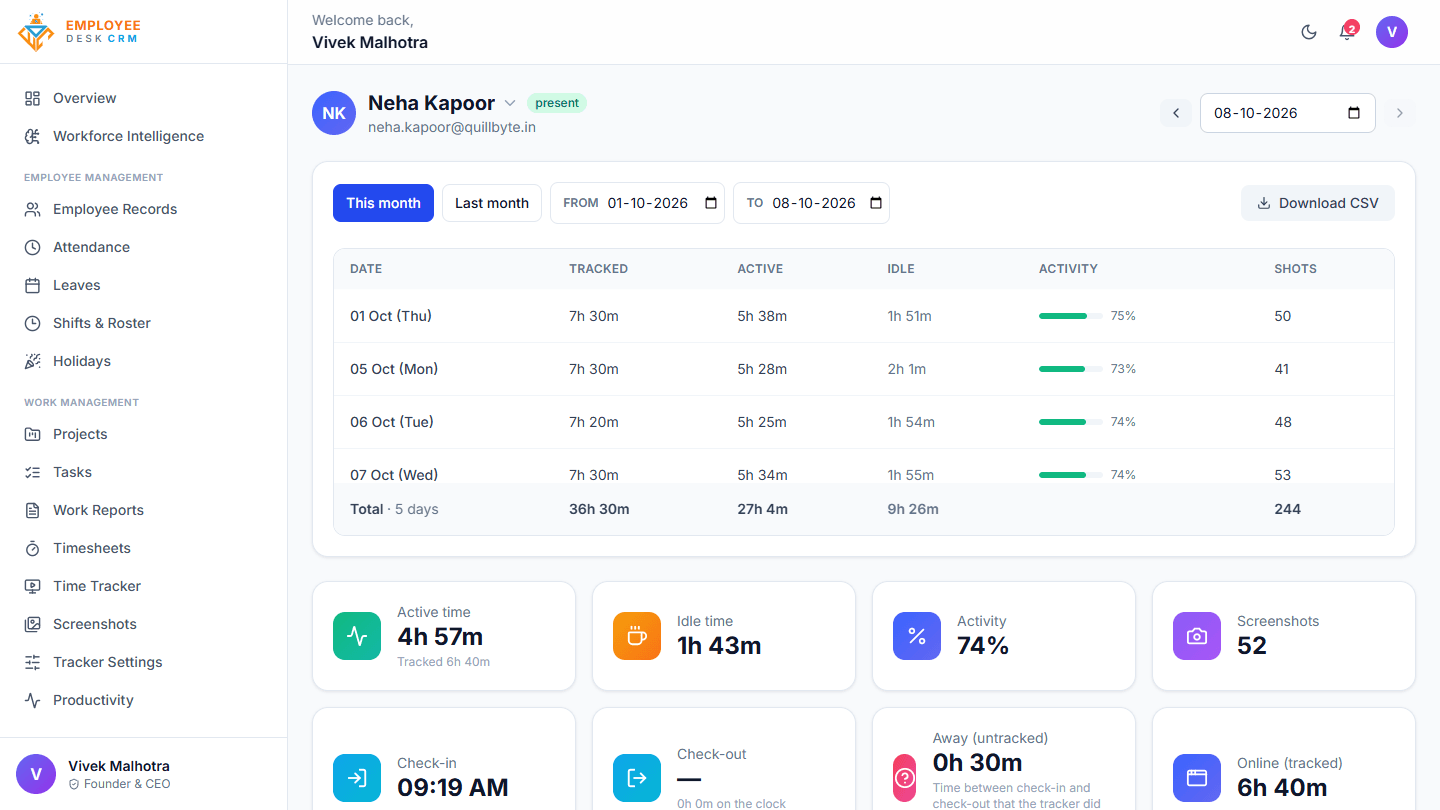Open the Time Tracker page
The height and width of the screenshot is (810, 1440).
click(x=143, y=586)
